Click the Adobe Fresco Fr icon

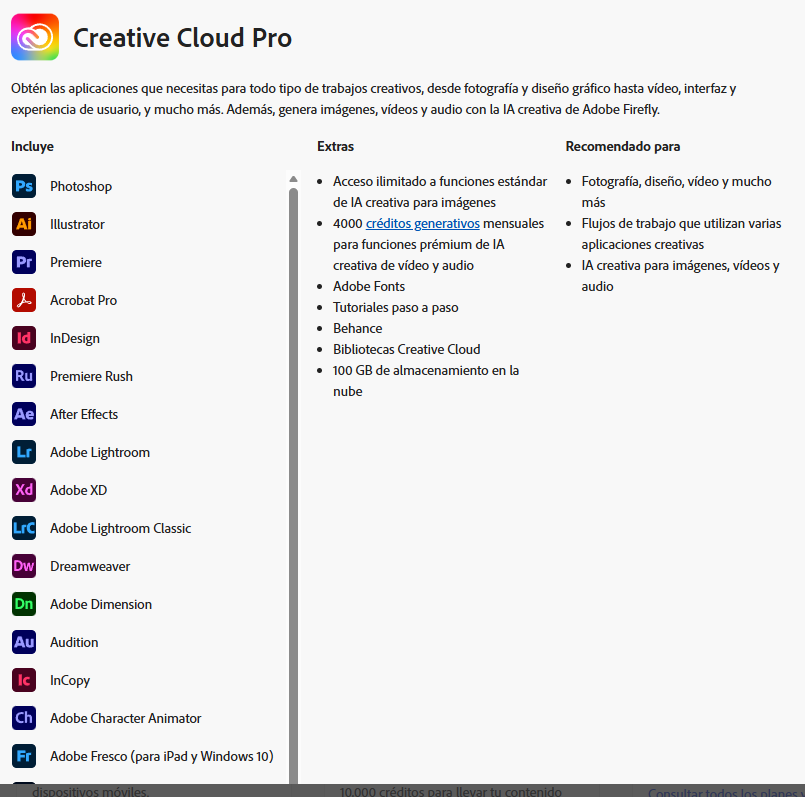24,756
